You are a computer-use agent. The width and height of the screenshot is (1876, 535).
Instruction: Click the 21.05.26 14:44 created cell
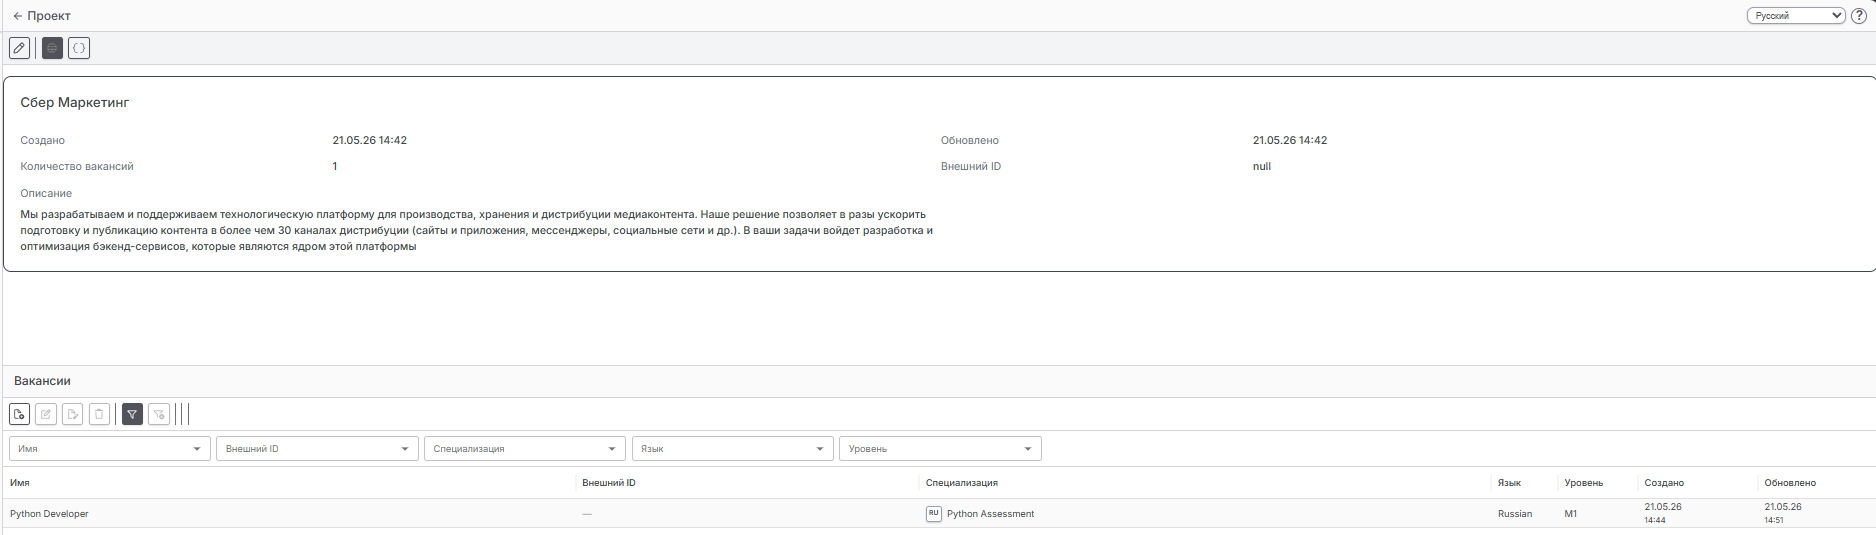pyautogui.click(x=1663, y=513)
